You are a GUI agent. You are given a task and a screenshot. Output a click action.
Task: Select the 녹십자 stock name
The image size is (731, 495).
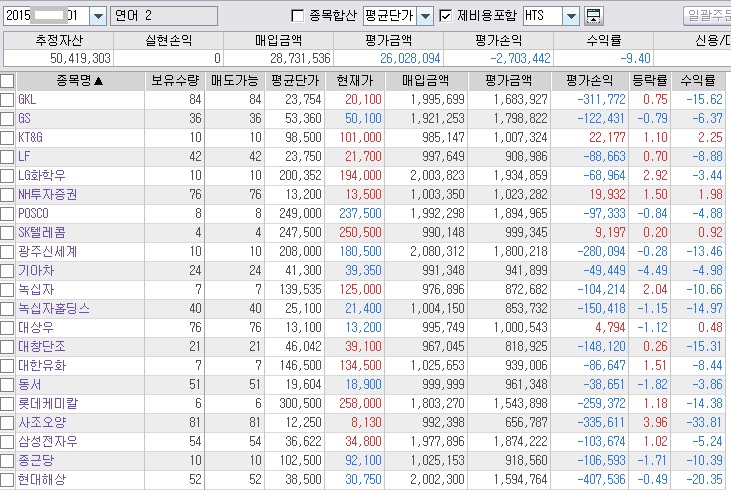pos(36,289)
